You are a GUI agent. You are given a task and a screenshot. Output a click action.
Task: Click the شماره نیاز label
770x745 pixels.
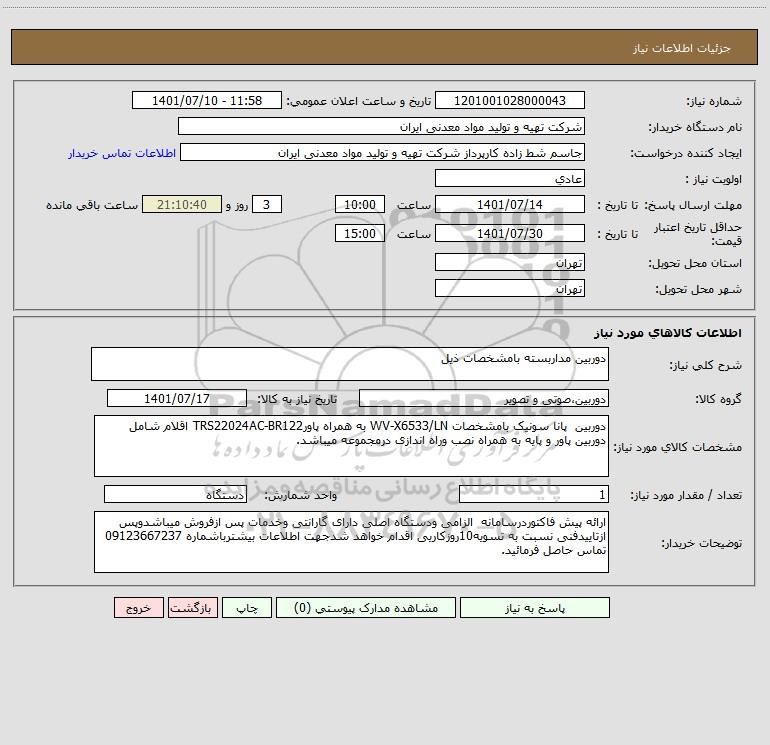[x=714, y=101]
